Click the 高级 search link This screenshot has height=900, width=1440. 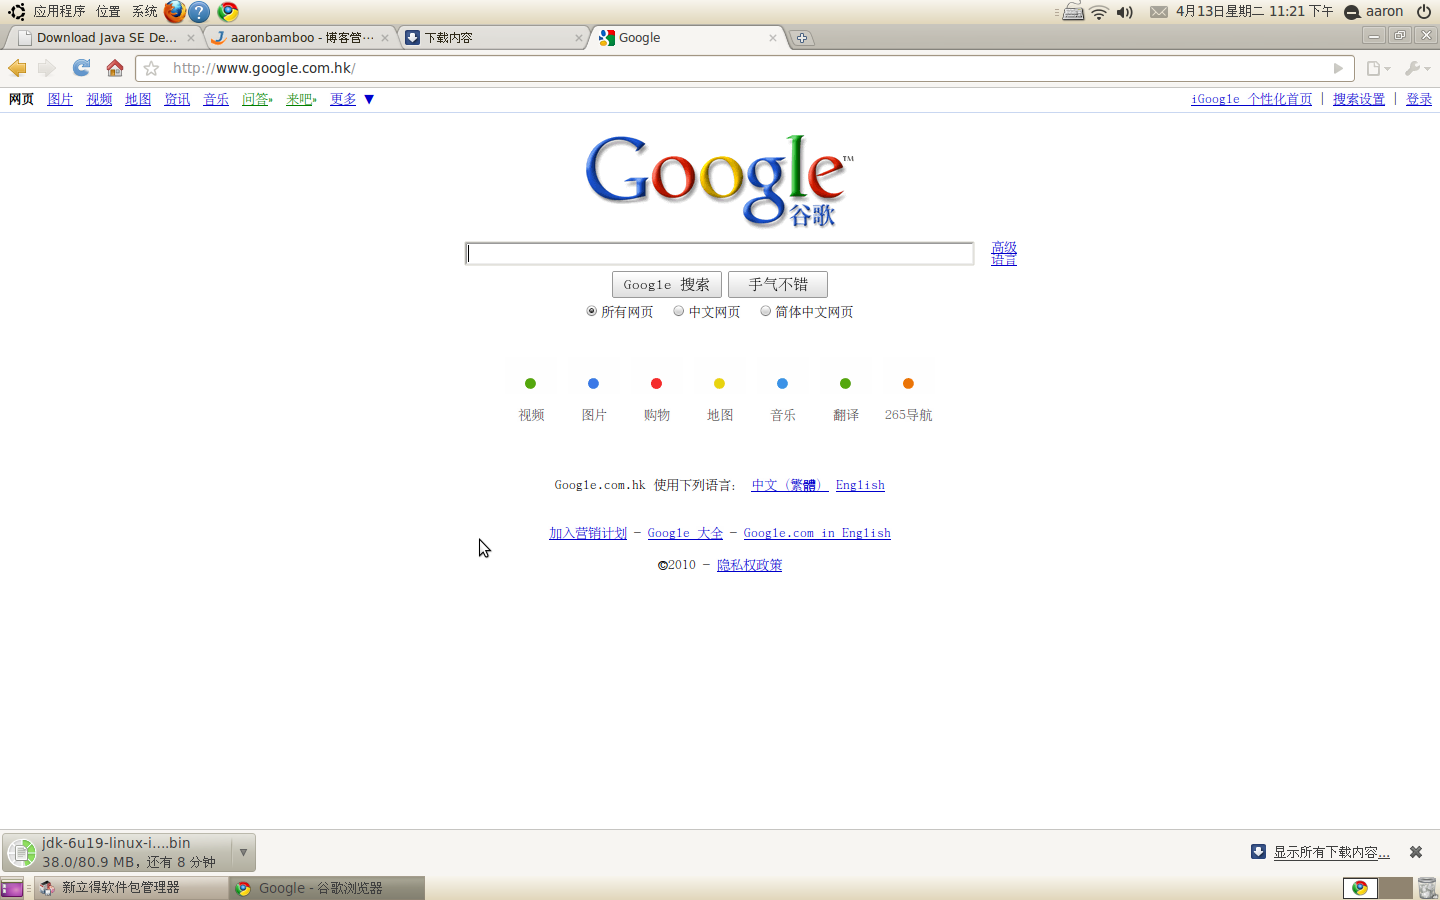[x=1004, y=247]
